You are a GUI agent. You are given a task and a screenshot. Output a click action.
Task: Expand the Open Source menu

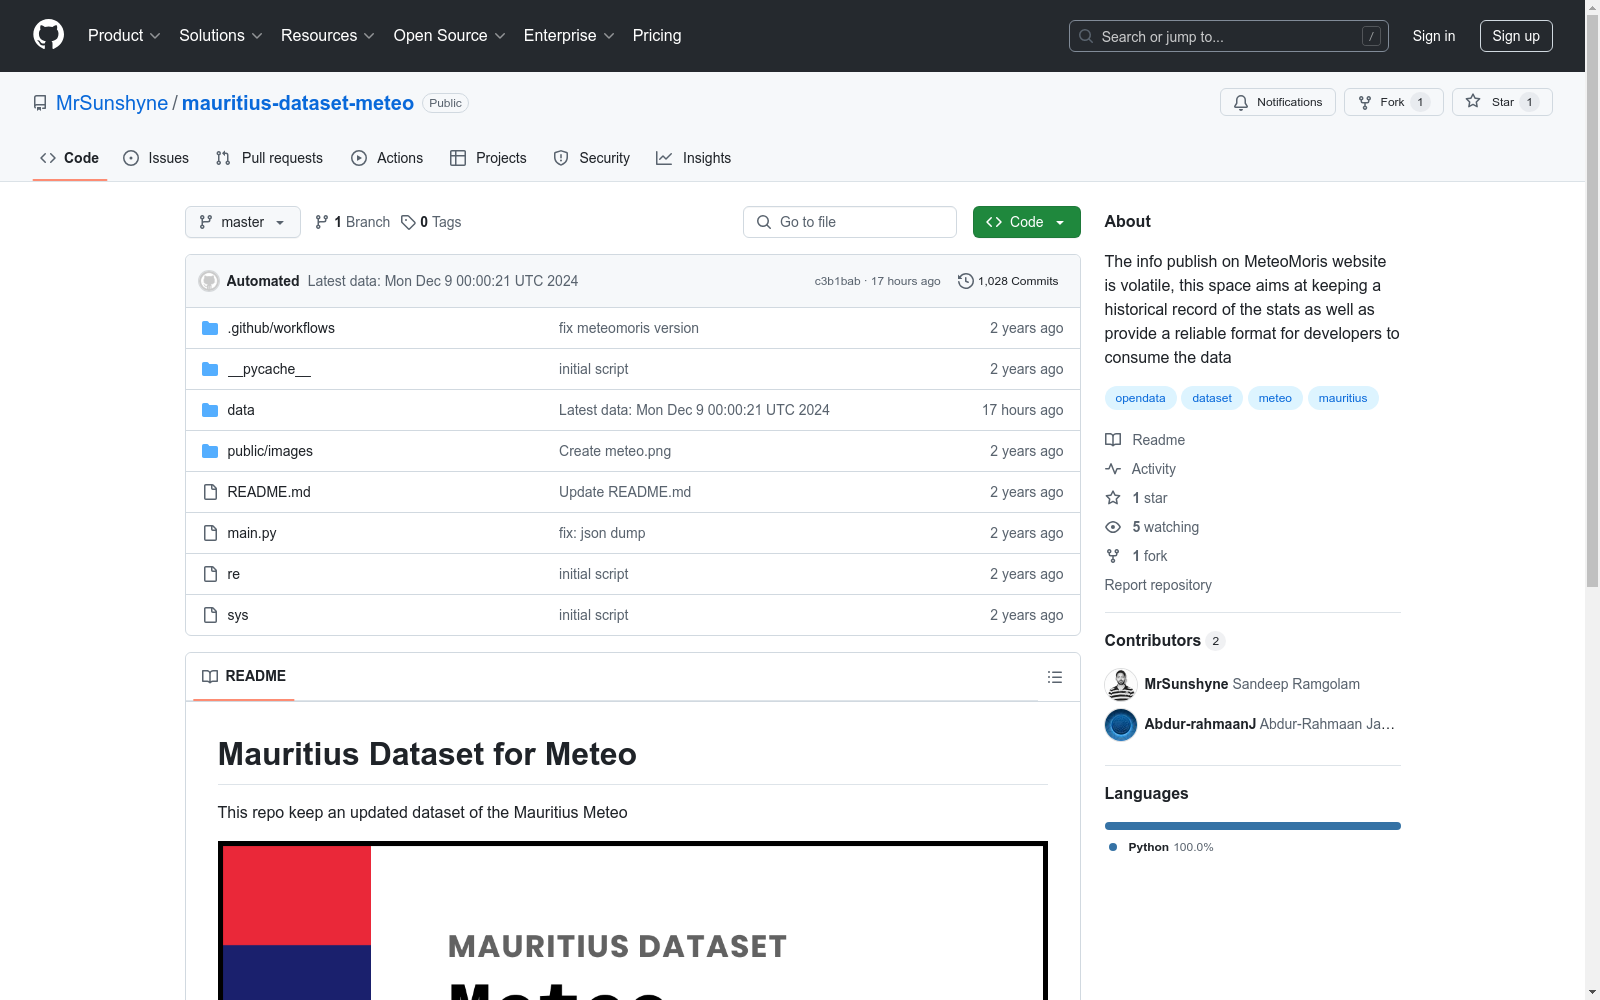(450, 36)
